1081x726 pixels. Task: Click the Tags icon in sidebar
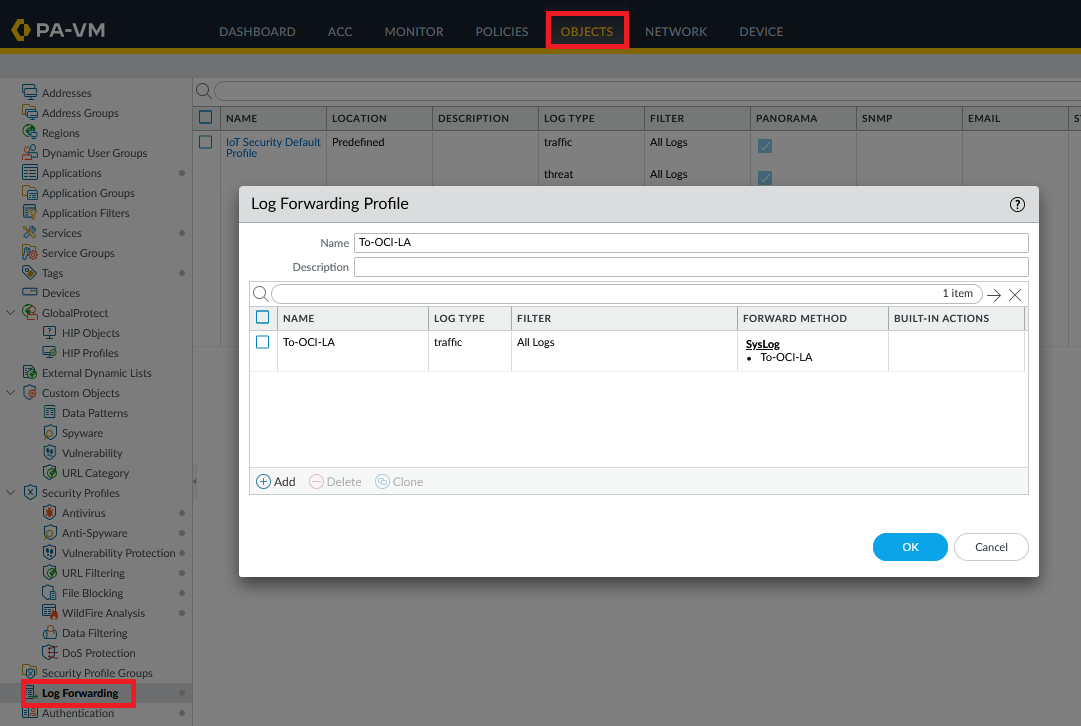point(30,273)
